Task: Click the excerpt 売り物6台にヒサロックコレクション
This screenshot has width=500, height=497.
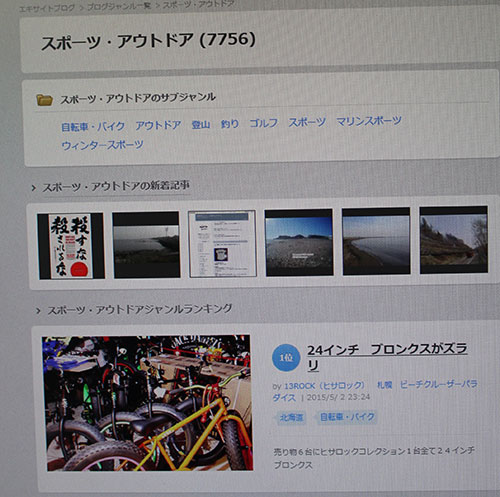Action: pos(374,458)
